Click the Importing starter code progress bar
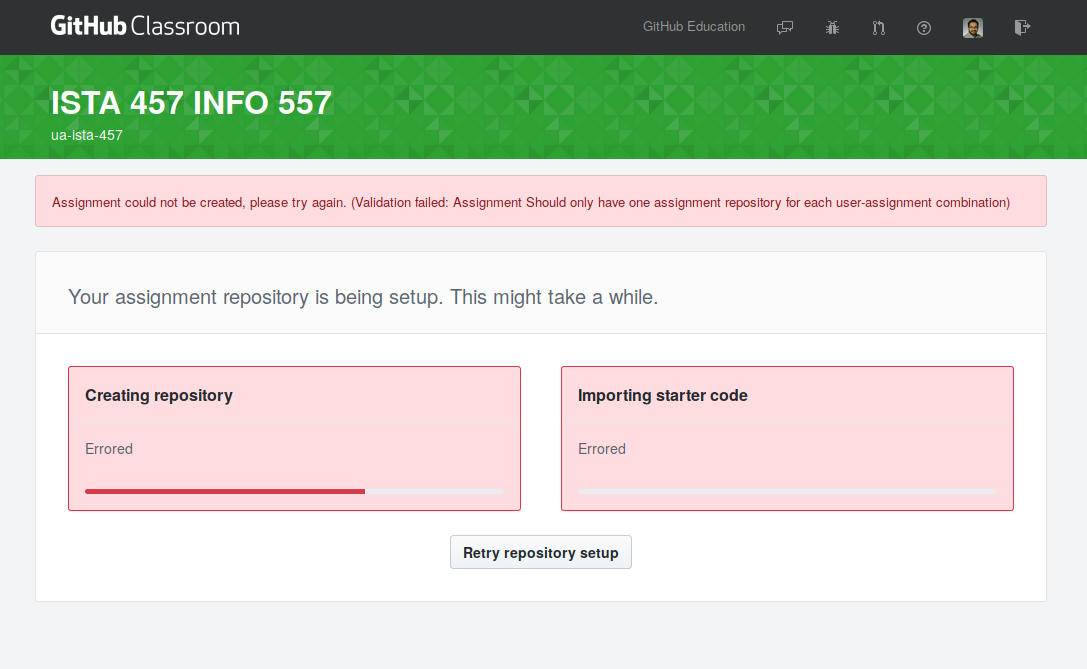This screenshot has width=1087, height=669. coord(786,491)
